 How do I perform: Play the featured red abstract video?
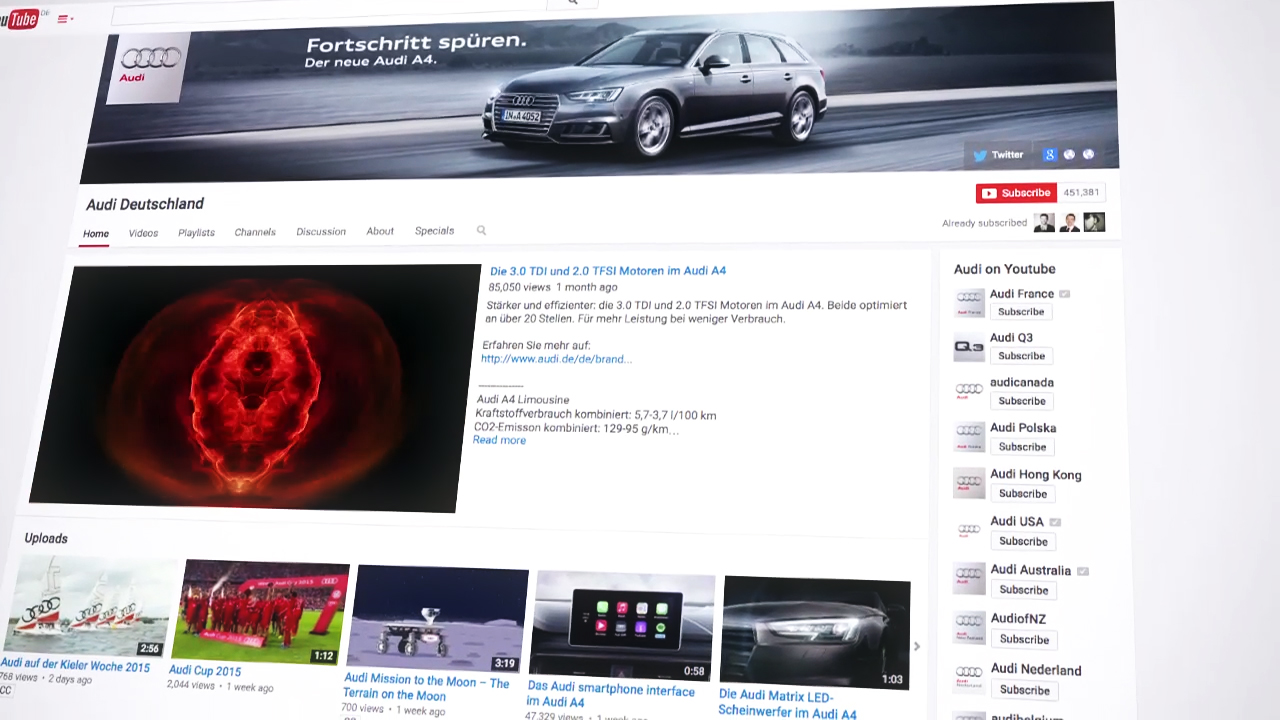click(x=255, y=388)
